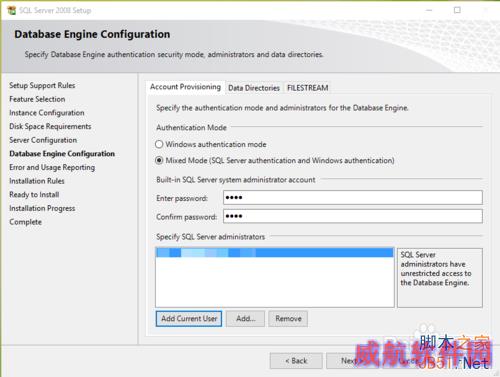The width and height of the screenshot is (500, 377).
Task: Click the Enter password field
Action: point(353,198)
